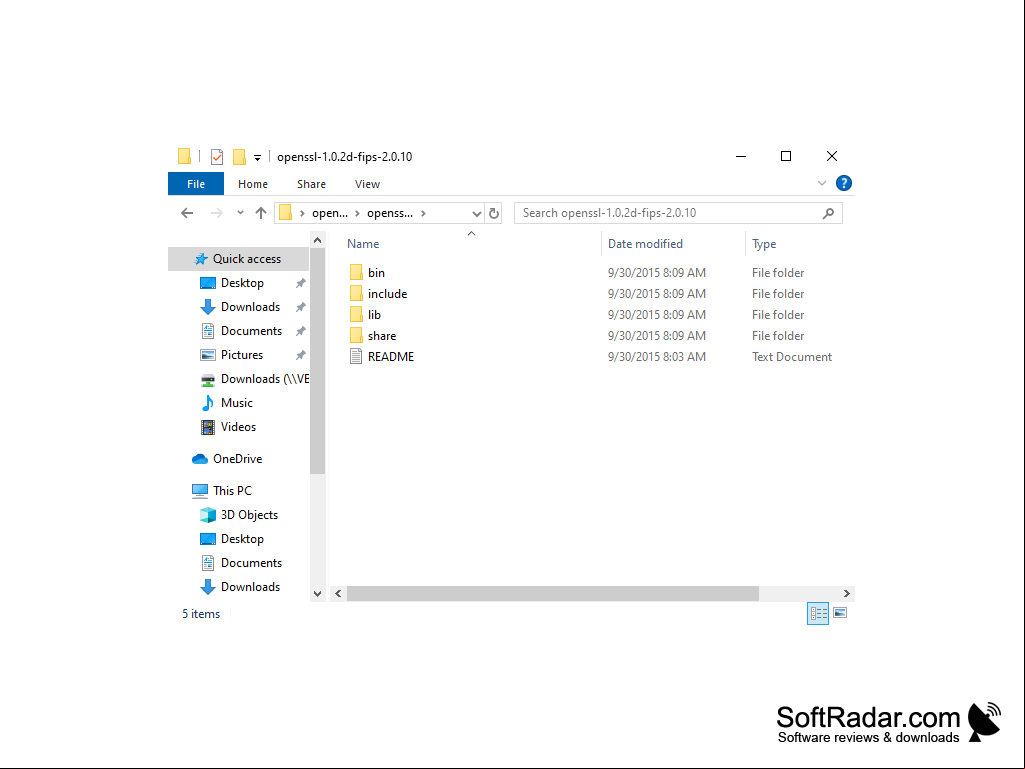Open the address bar history dropdown
Viewport: 1025px width, 769px height.
(477, 213)
